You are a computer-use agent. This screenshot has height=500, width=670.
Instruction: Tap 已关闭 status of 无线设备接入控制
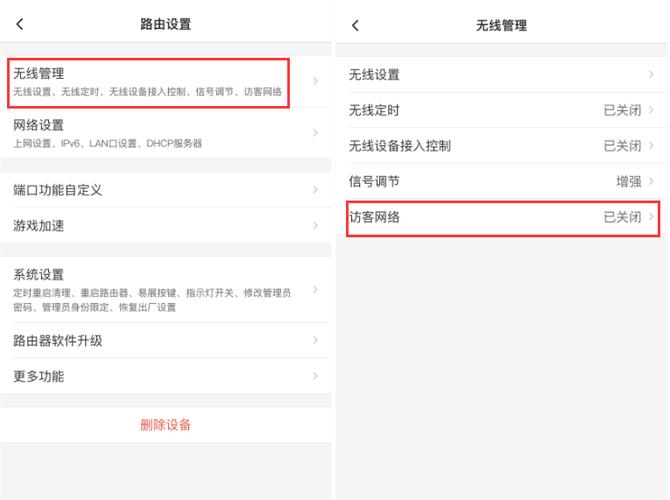(x=622, y=146)
